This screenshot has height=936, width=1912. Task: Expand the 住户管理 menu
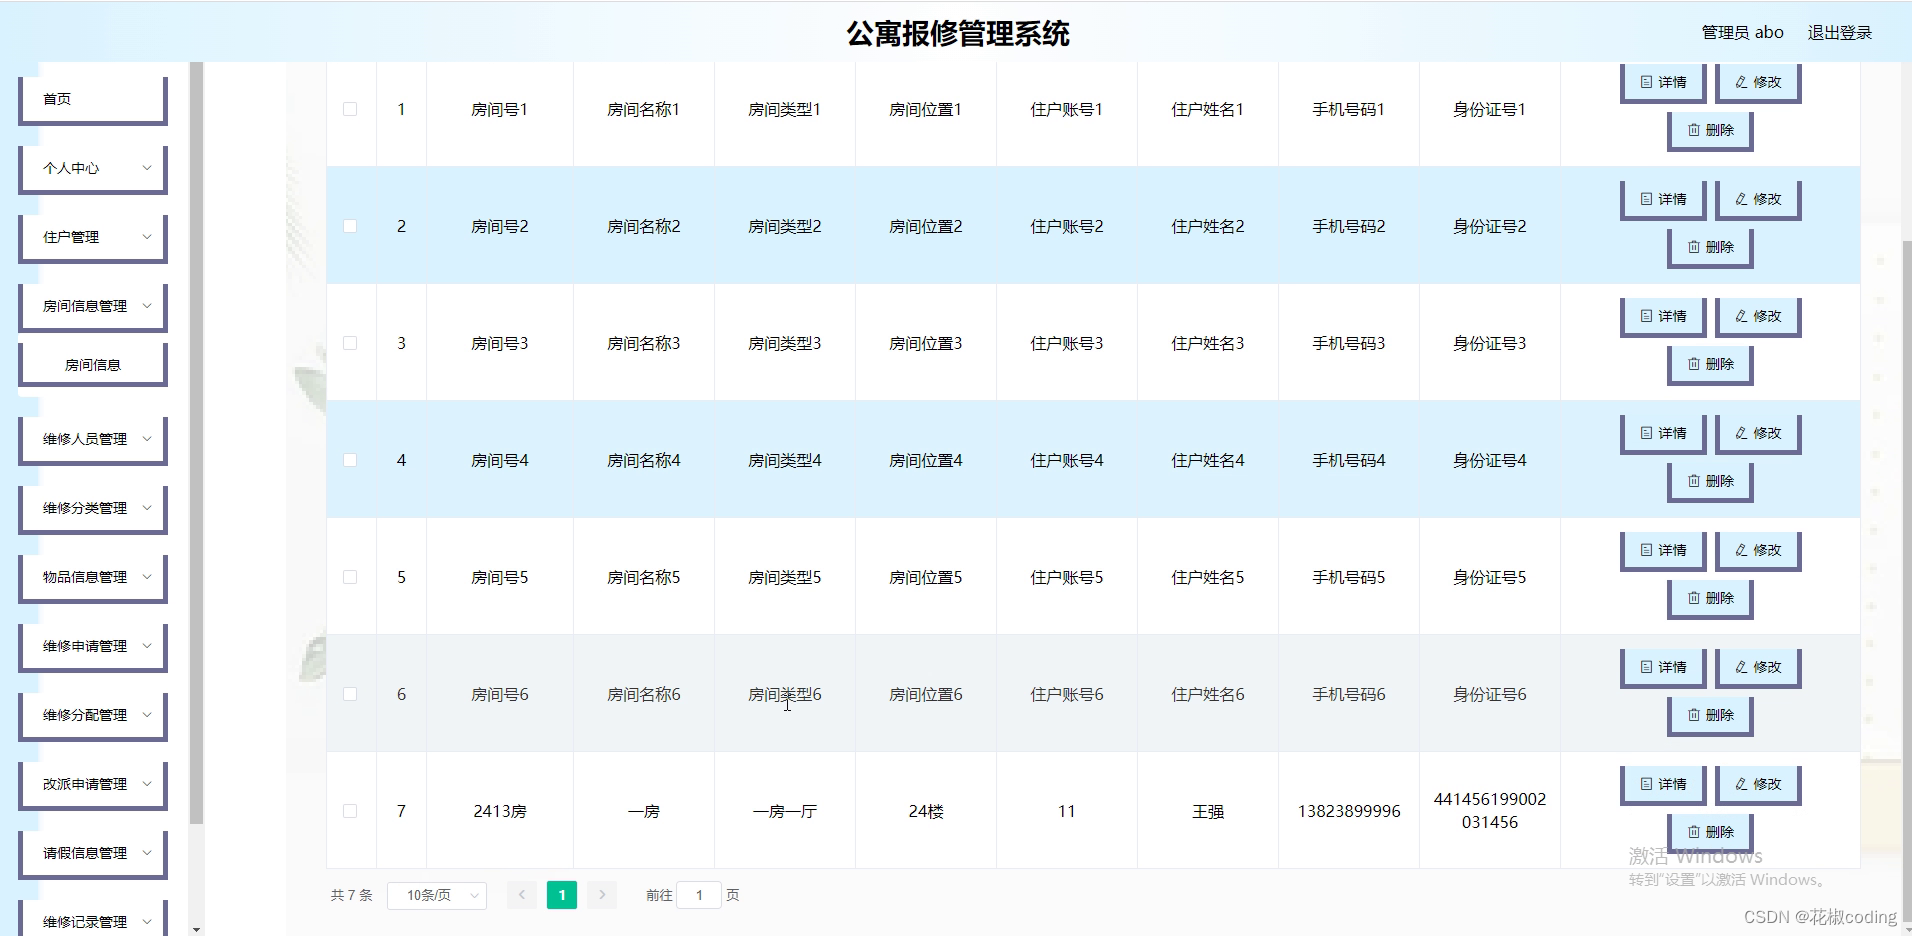(92, 237)
